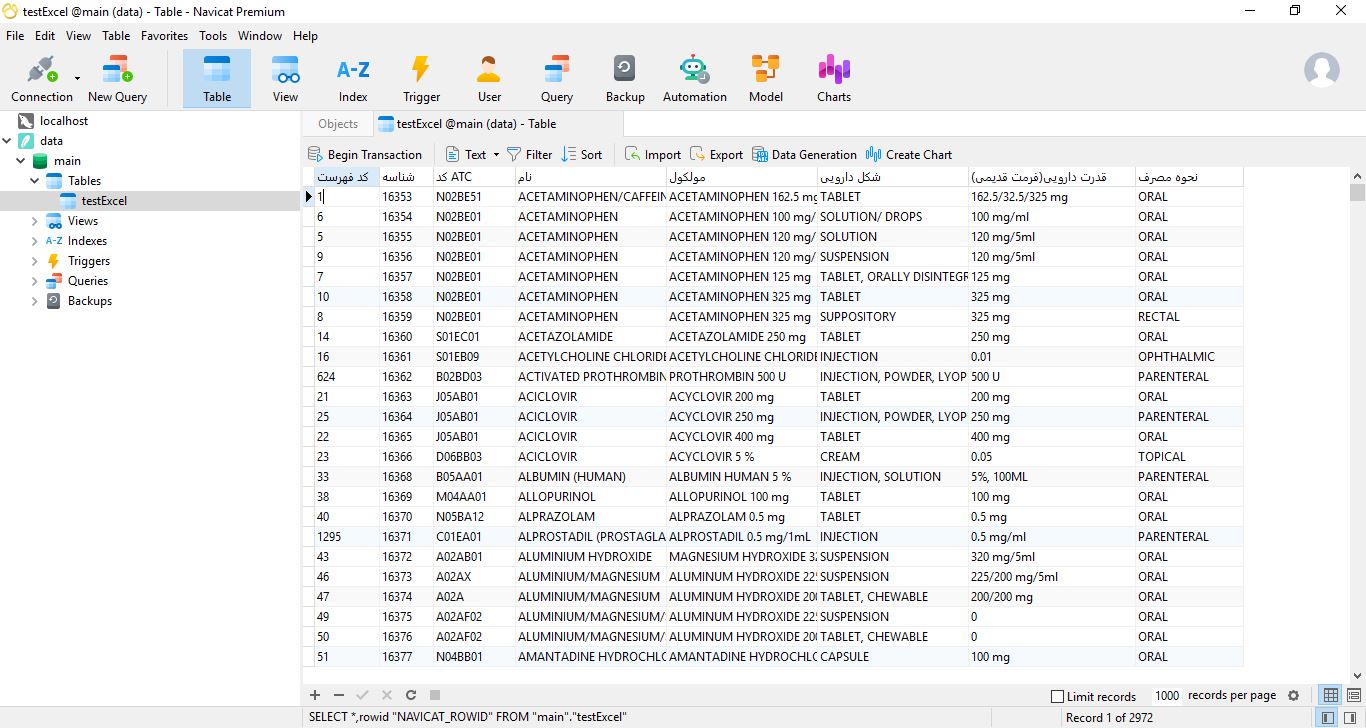Open the Help menu
Viewport: 1366px width, 728px height.
(x=305, y=35)
